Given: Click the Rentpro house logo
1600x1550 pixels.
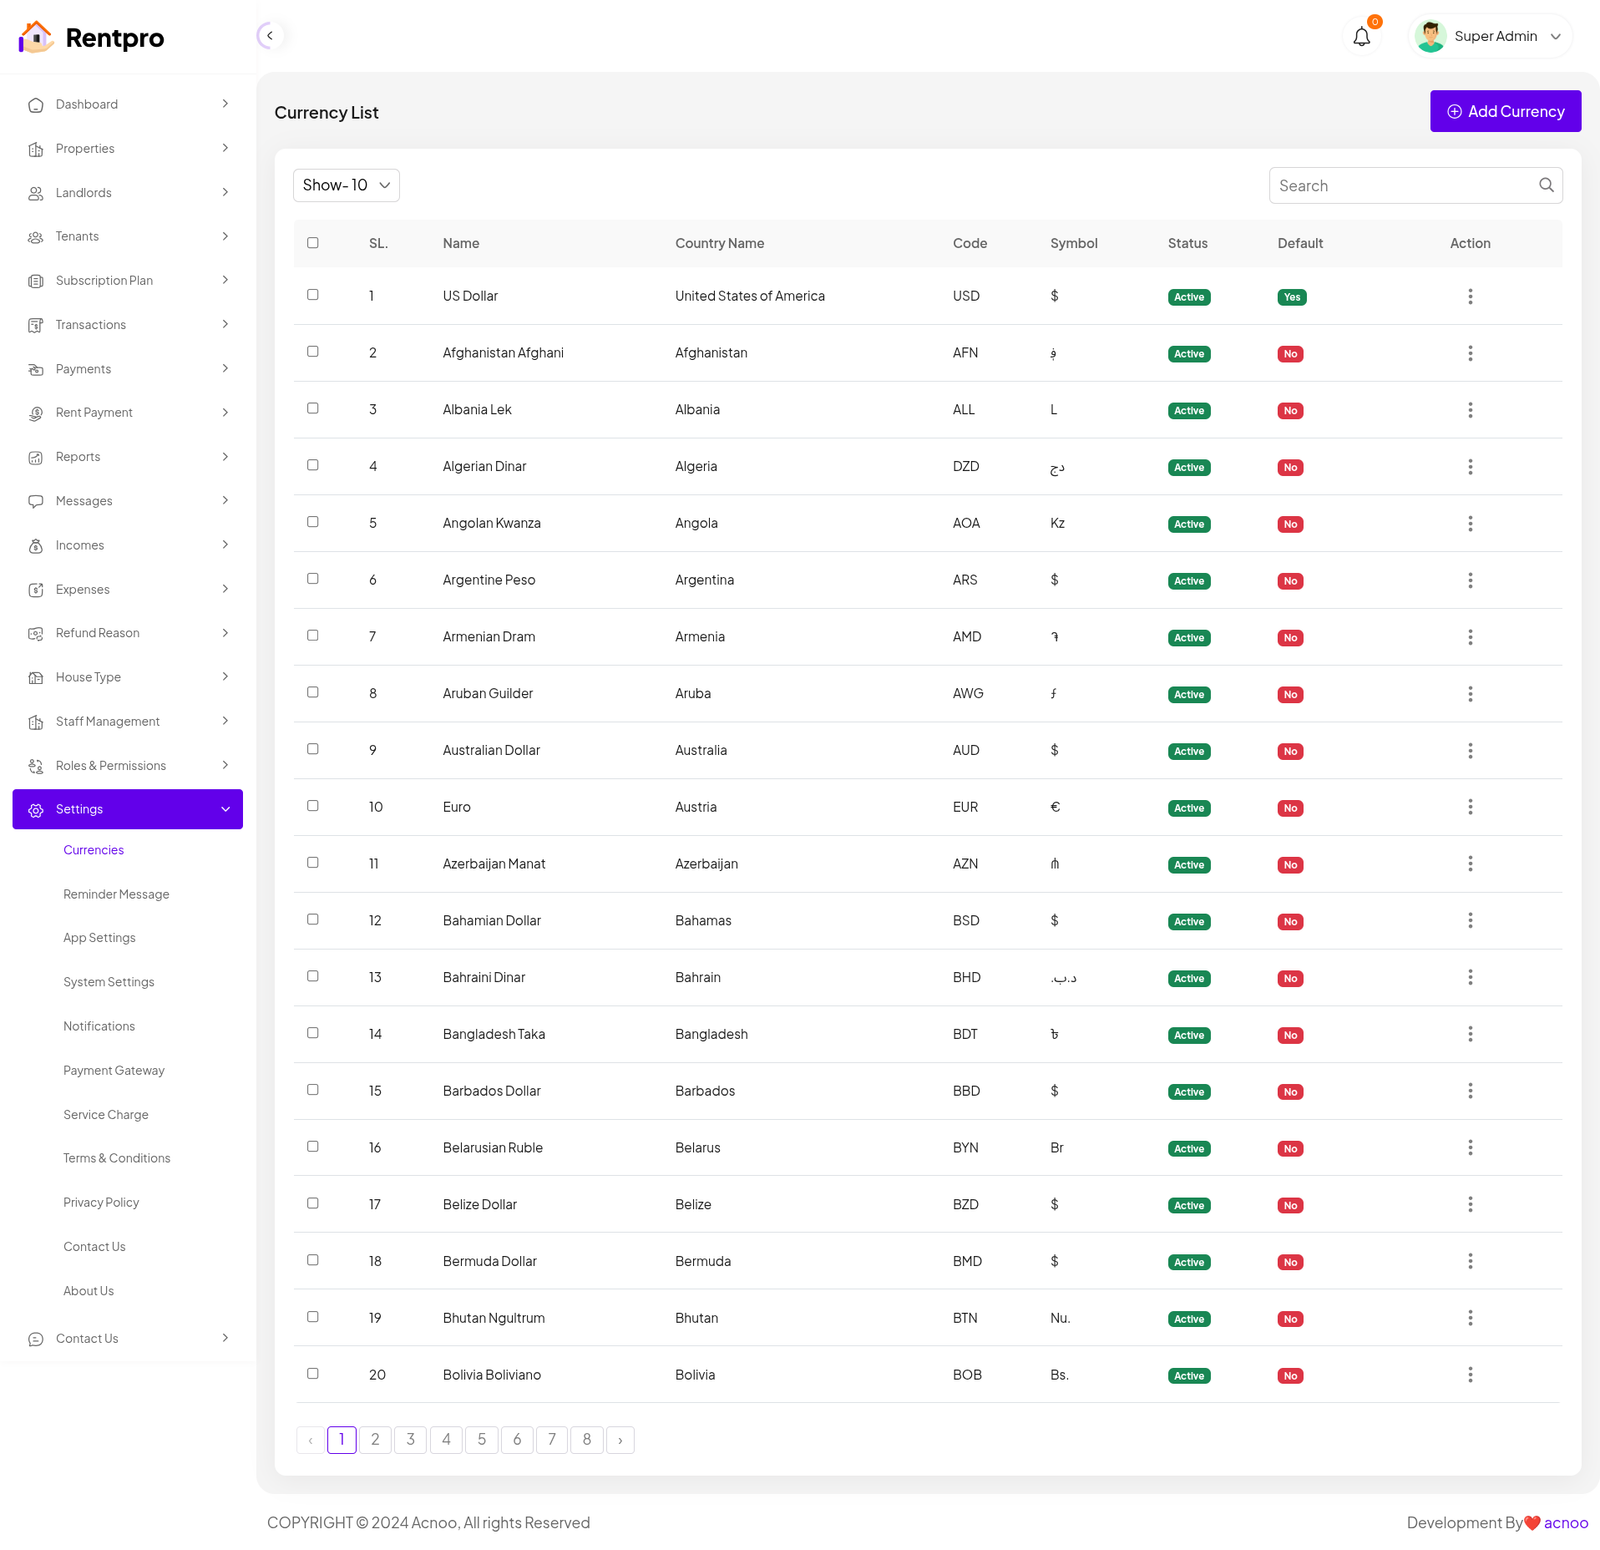Looking at the screenshot, I should (36, 37).
